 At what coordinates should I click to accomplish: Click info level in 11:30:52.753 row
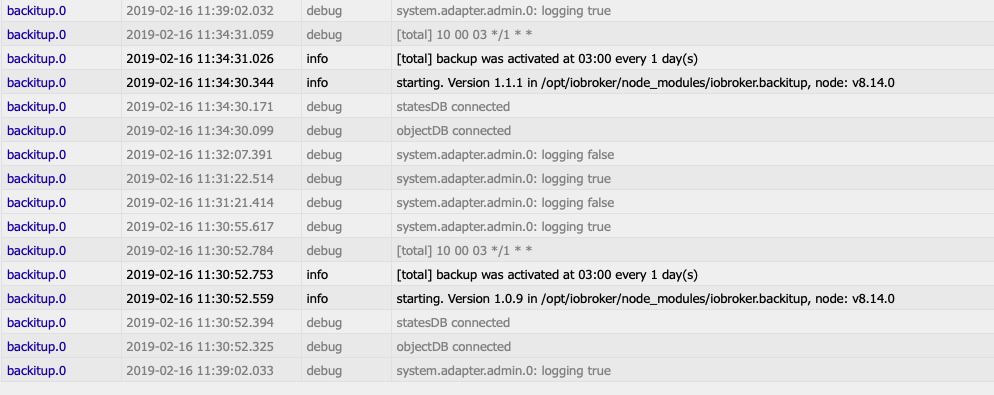tap(317, 275)
